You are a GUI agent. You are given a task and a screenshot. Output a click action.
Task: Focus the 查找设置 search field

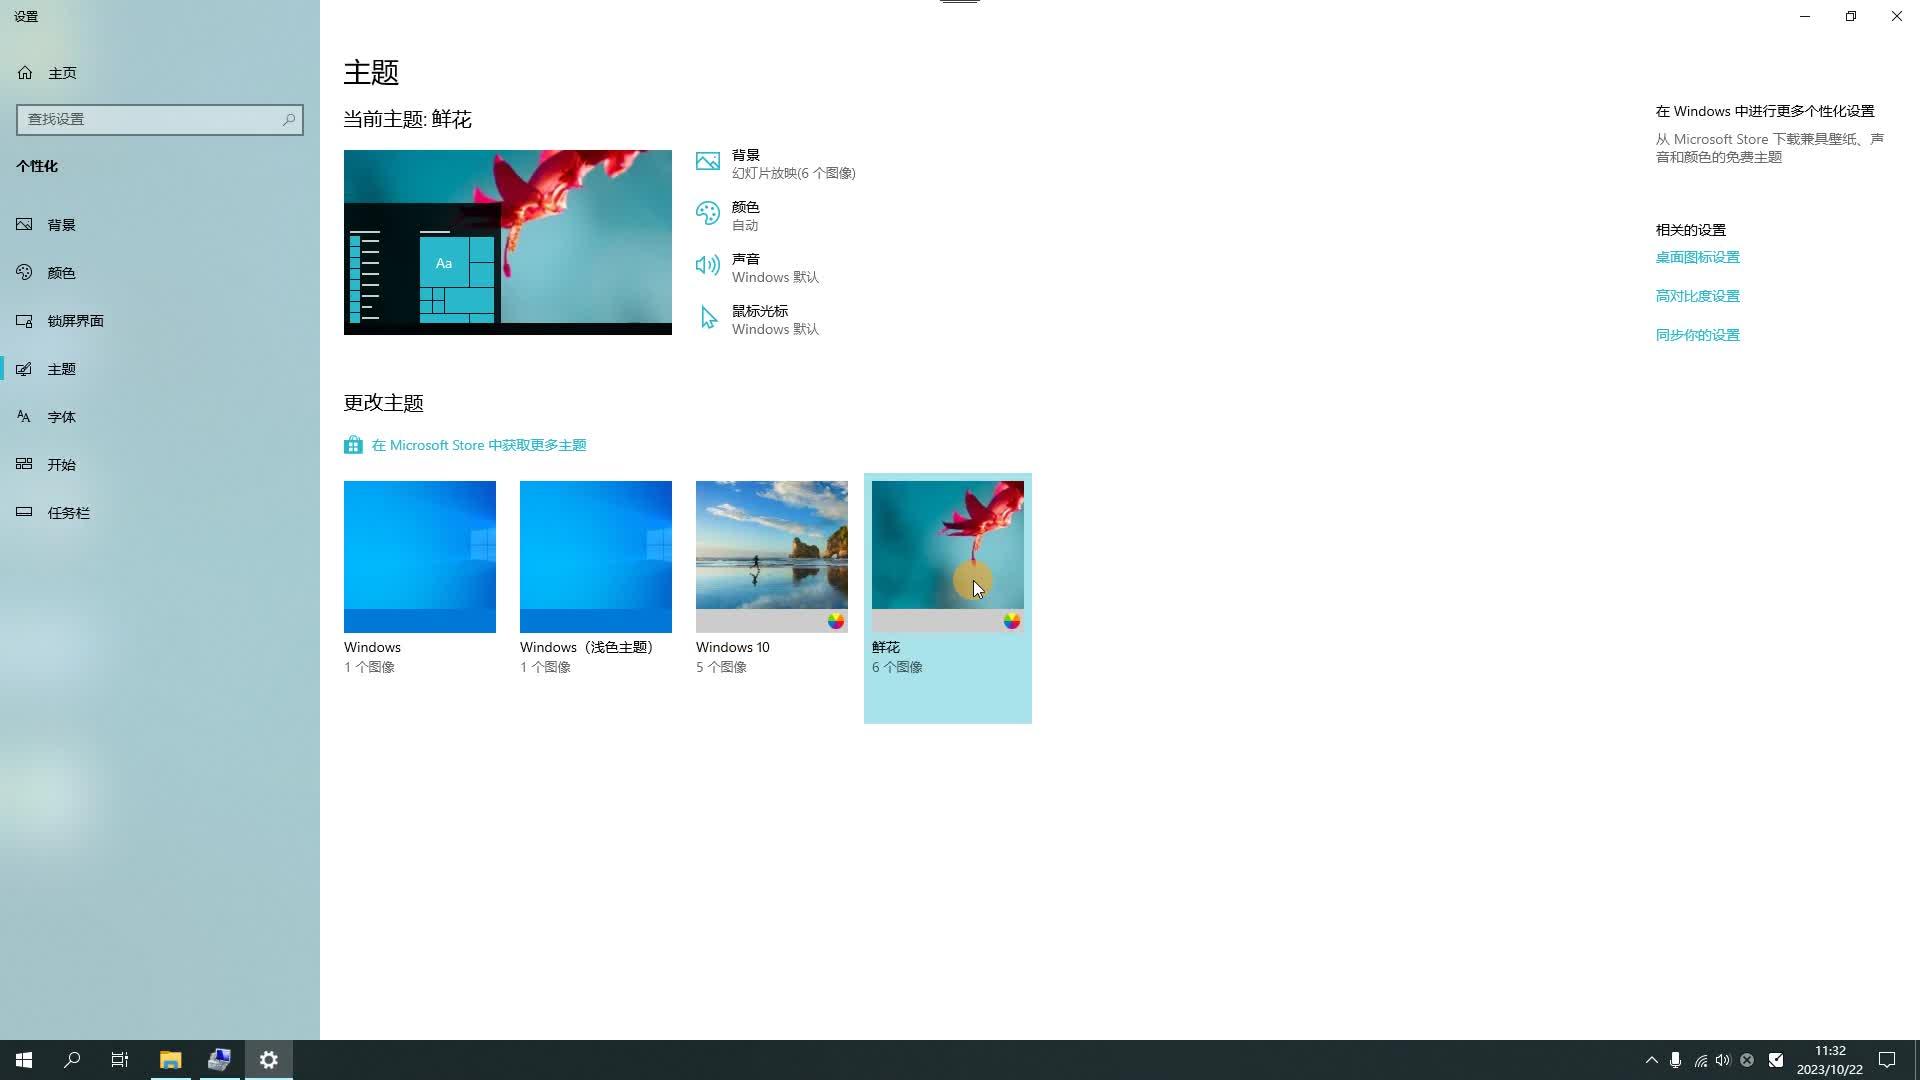160,119
